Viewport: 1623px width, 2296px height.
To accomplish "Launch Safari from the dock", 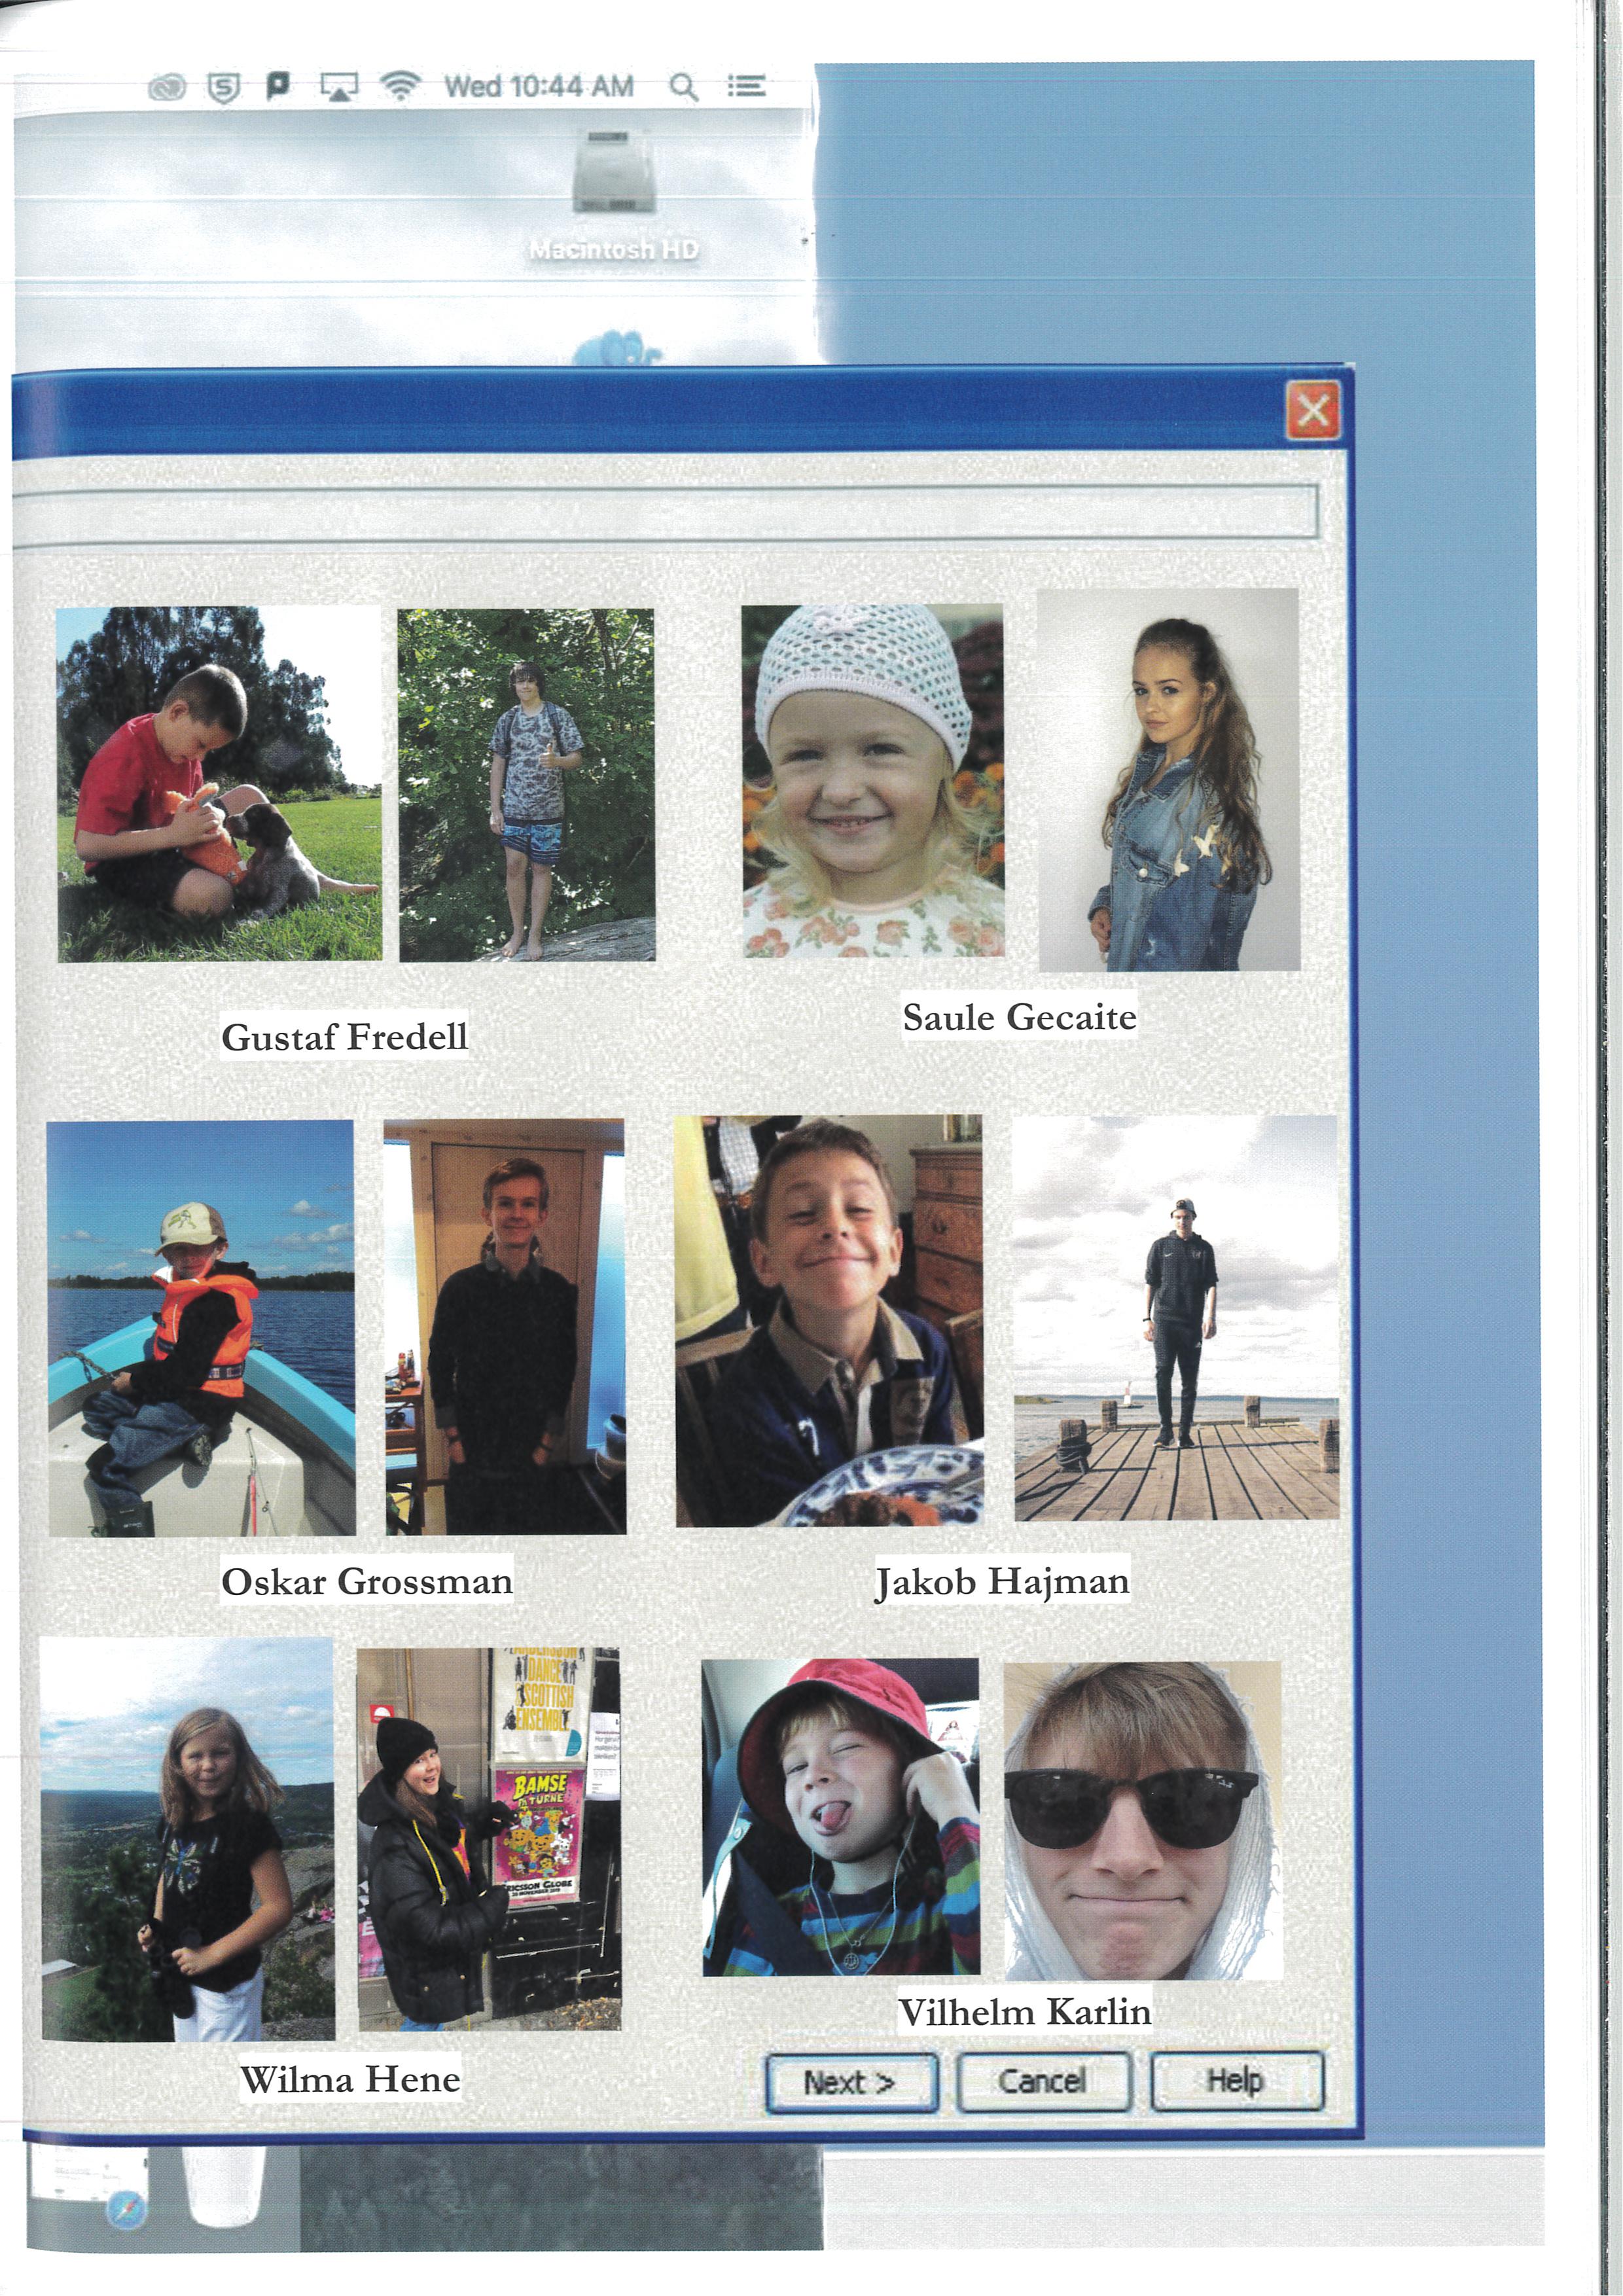I will (x=126, y=2208).
